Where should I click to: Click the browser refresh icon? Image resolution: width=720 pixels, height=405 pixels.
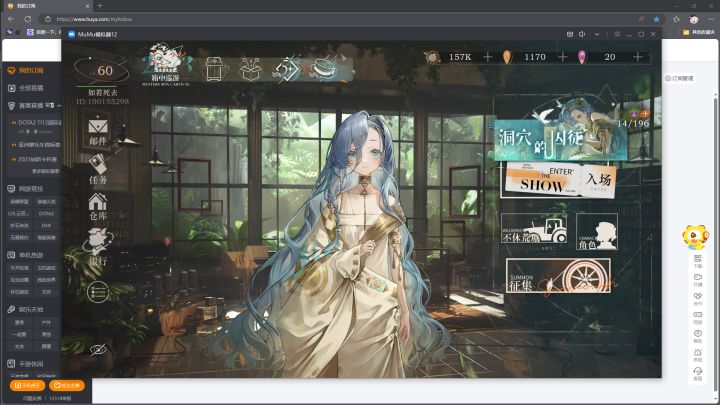point(28,19)
